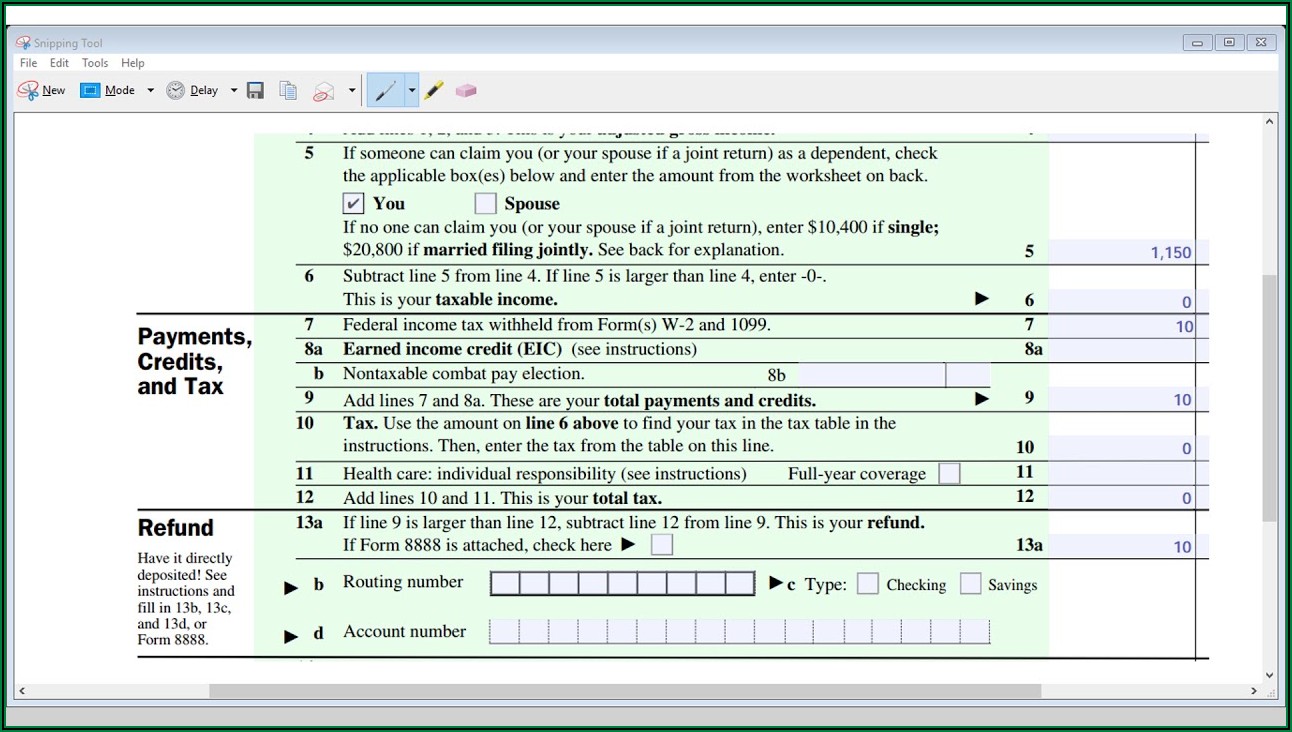Open the Tools menu
The height and width of the screenshot is (732, 1292).
pyautogui.click(x=95, y=63)
